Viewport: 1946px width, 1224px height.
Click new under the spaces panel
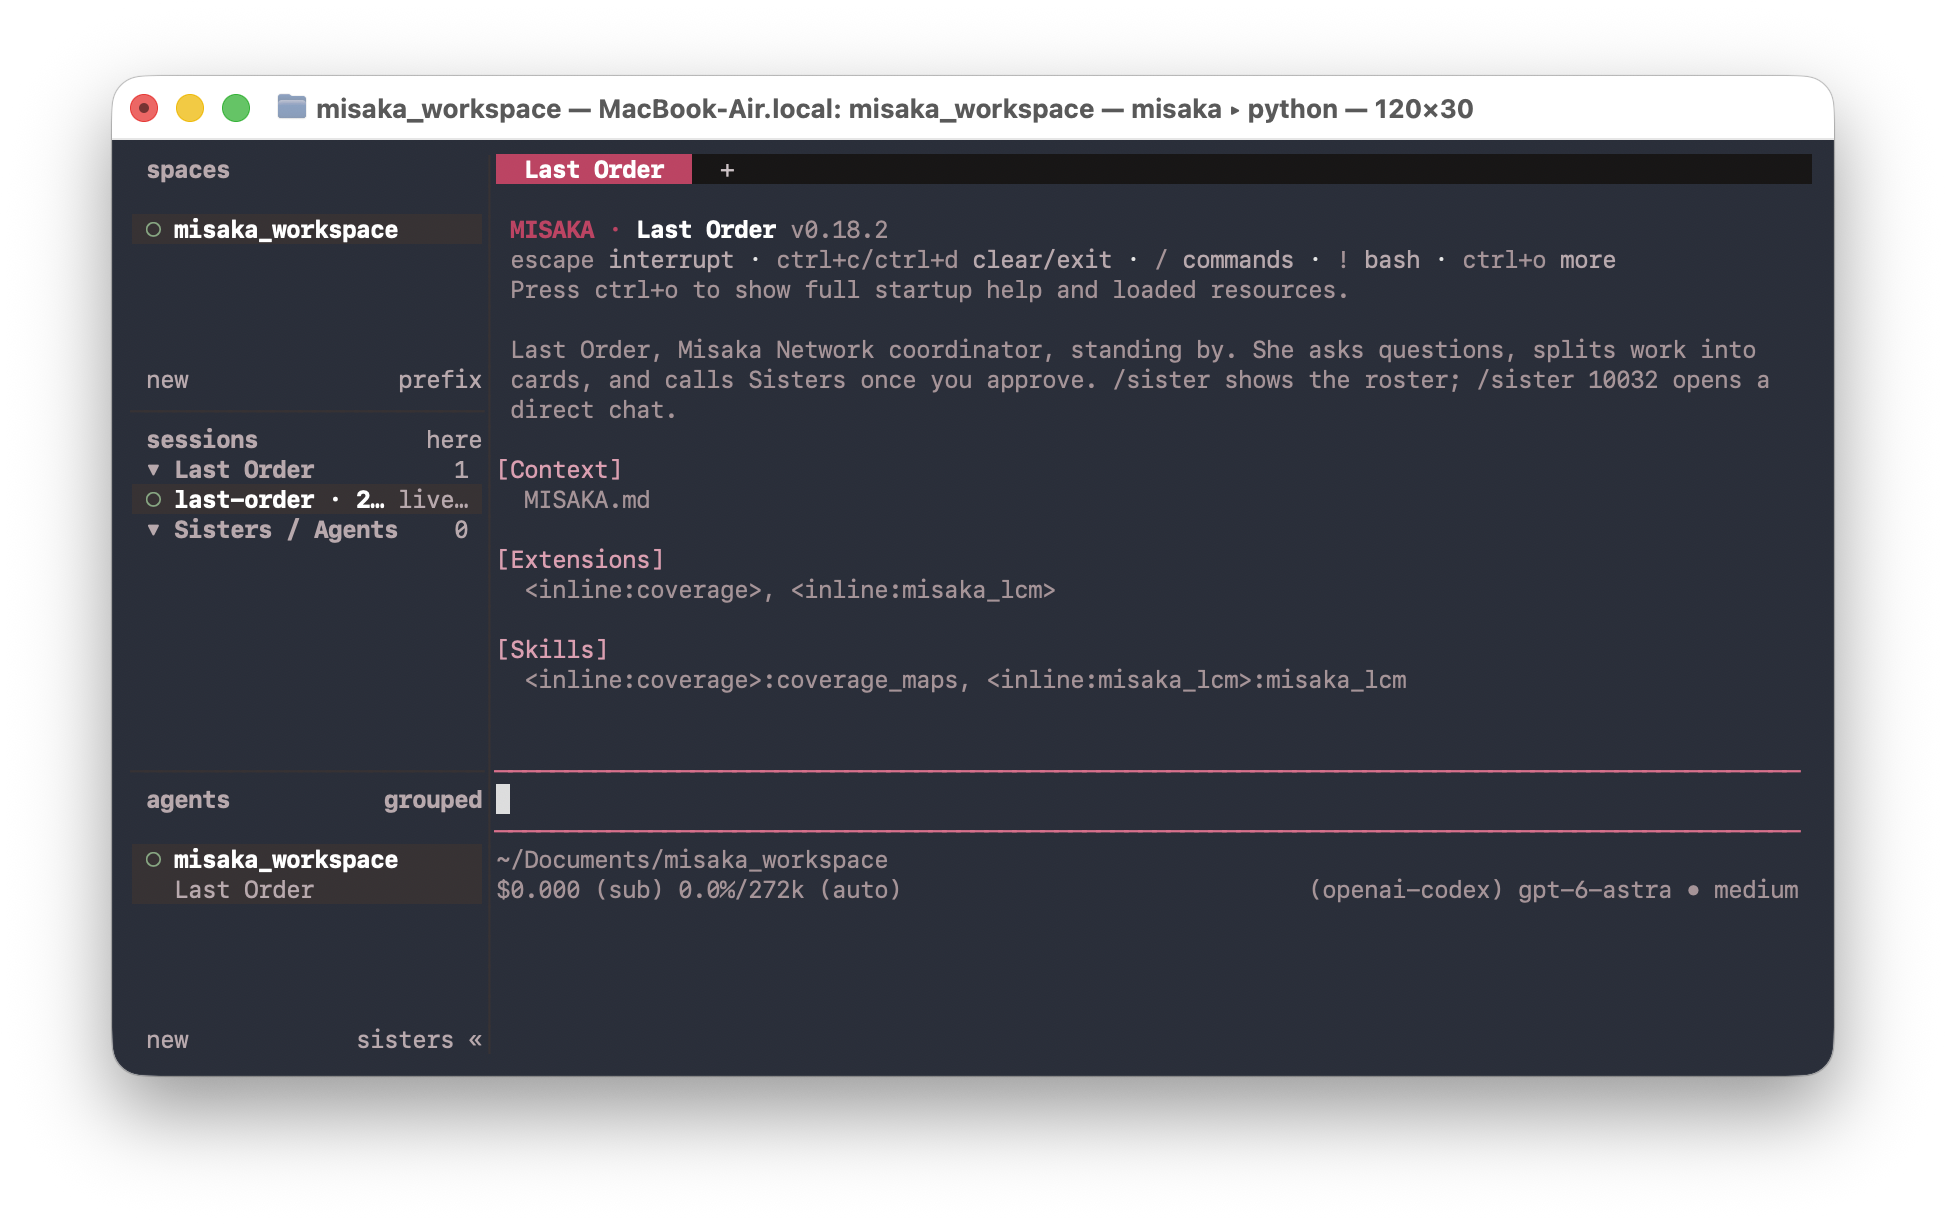pyautogui.click(x=167, y=380)
